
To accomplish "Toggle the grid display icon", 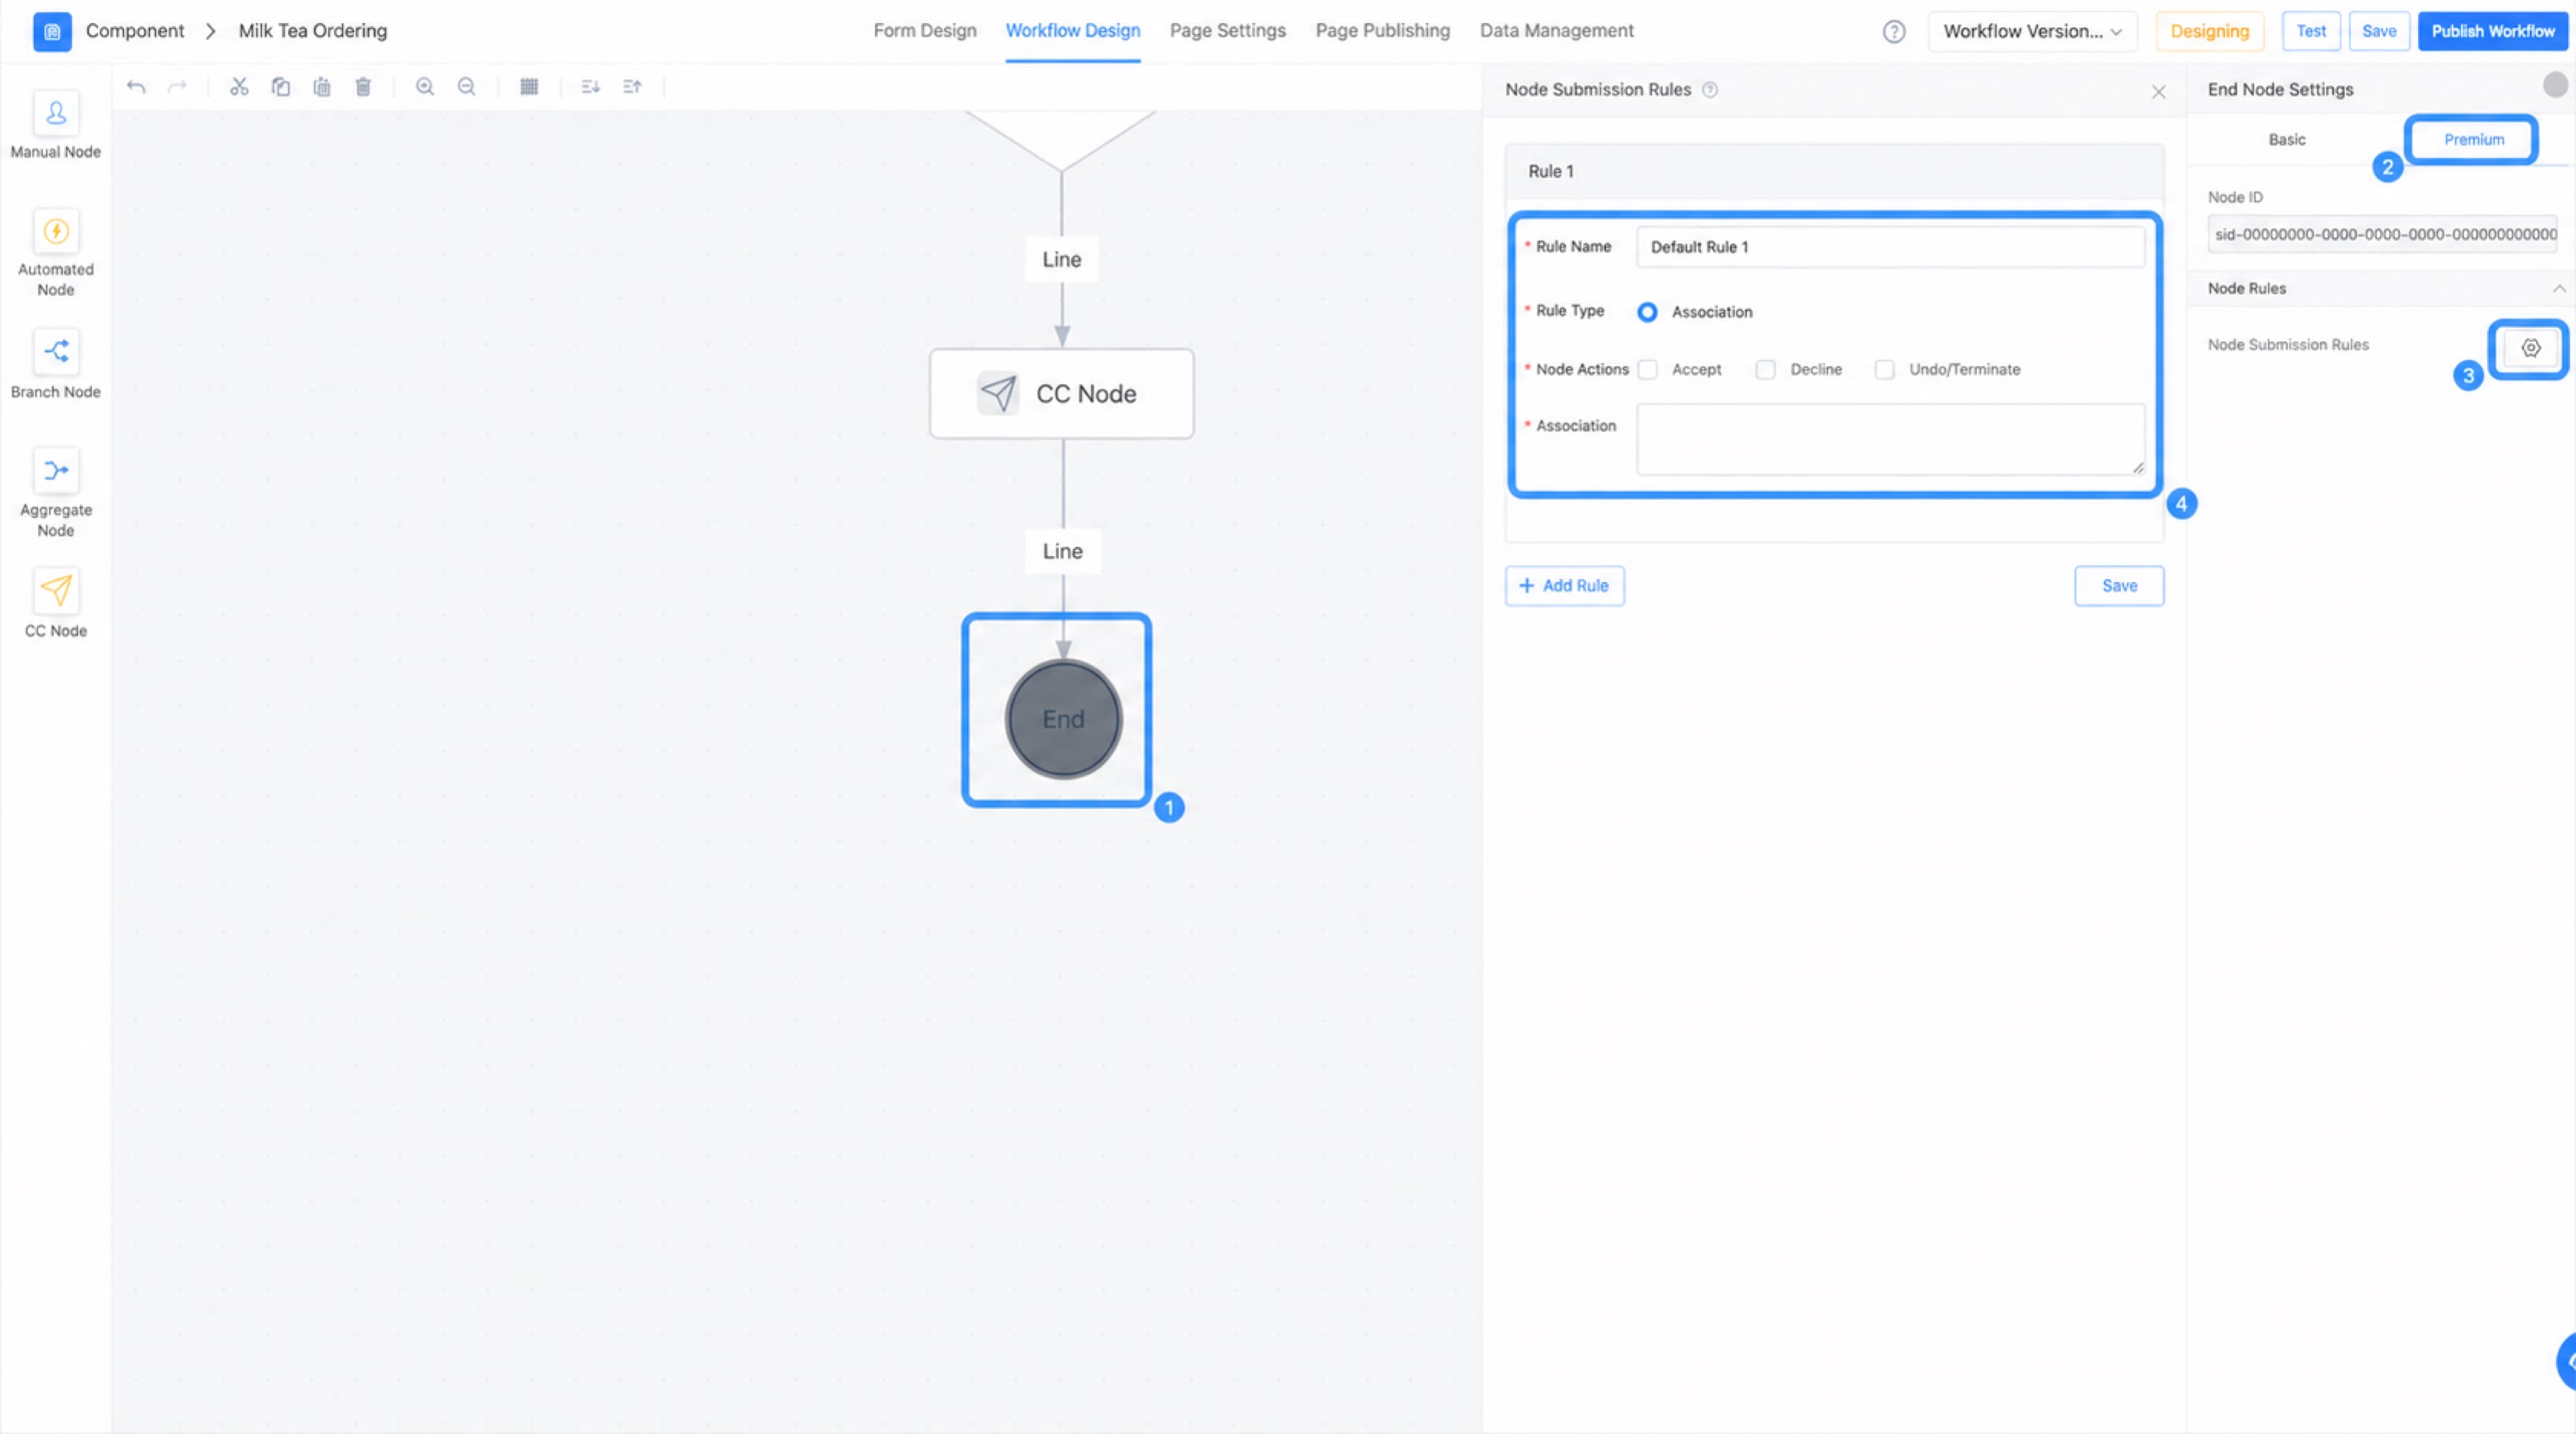I will 529,87.
